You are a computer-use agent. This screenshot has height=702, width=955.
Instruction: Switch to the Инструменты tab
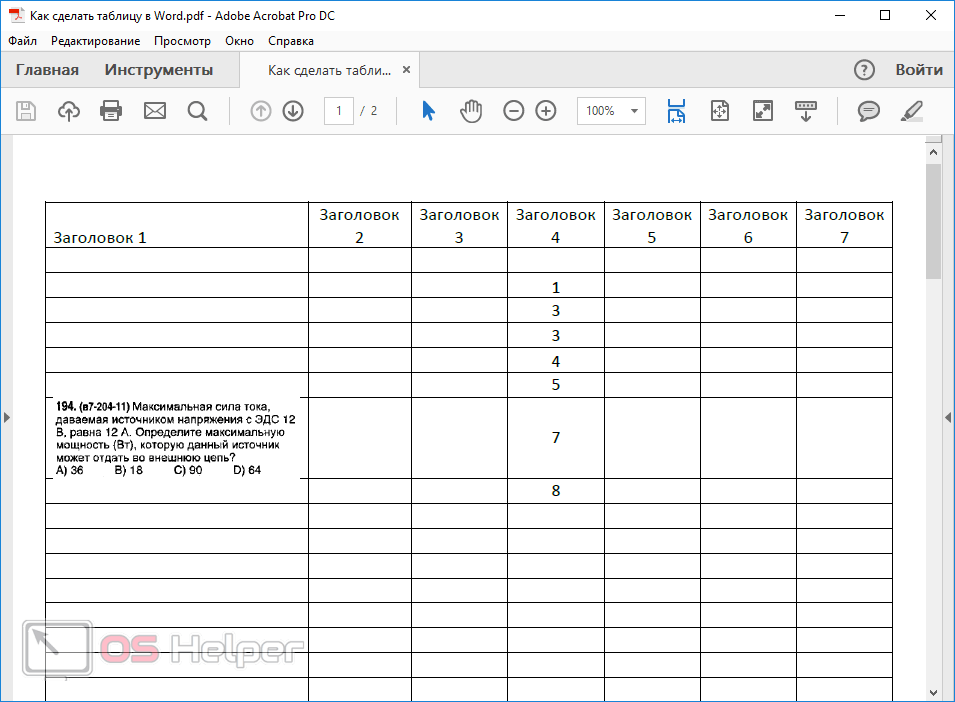(159, 70)
